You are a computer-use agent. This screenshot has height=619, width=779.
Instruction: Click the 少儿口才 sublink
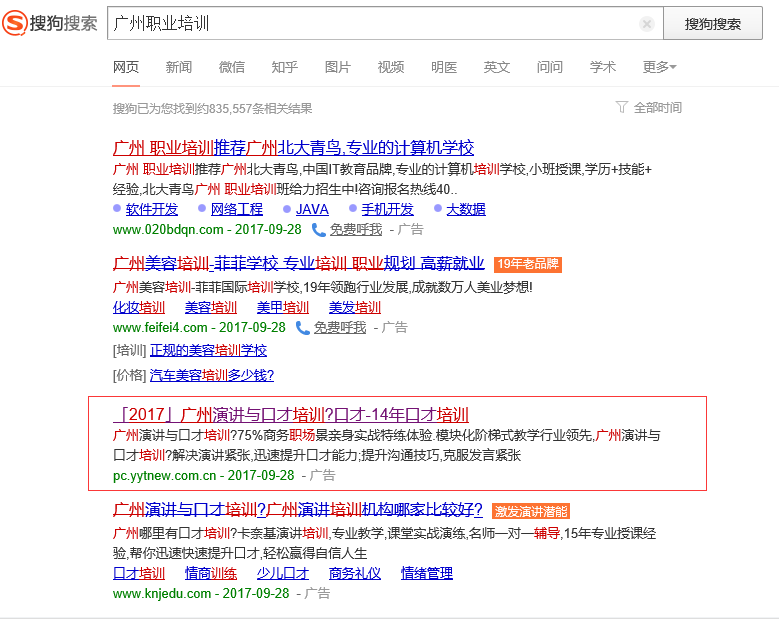[x=283, y=573]
